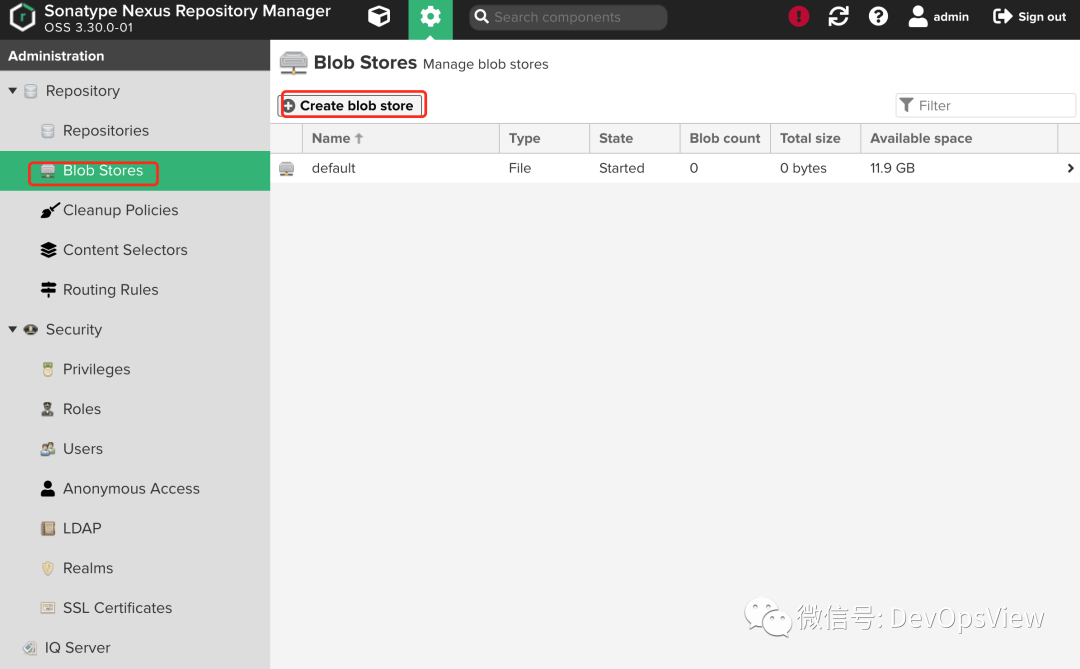The image size is (1080, 669).
Task: Sort by the State column header
Action: tap(634, 138)
